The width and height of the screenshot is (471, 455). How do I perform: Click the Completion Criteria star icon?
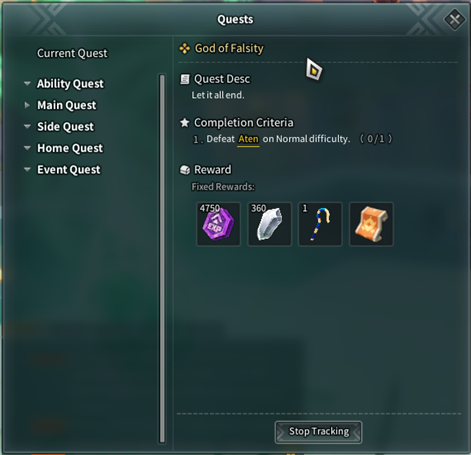(x=185, y=123)
